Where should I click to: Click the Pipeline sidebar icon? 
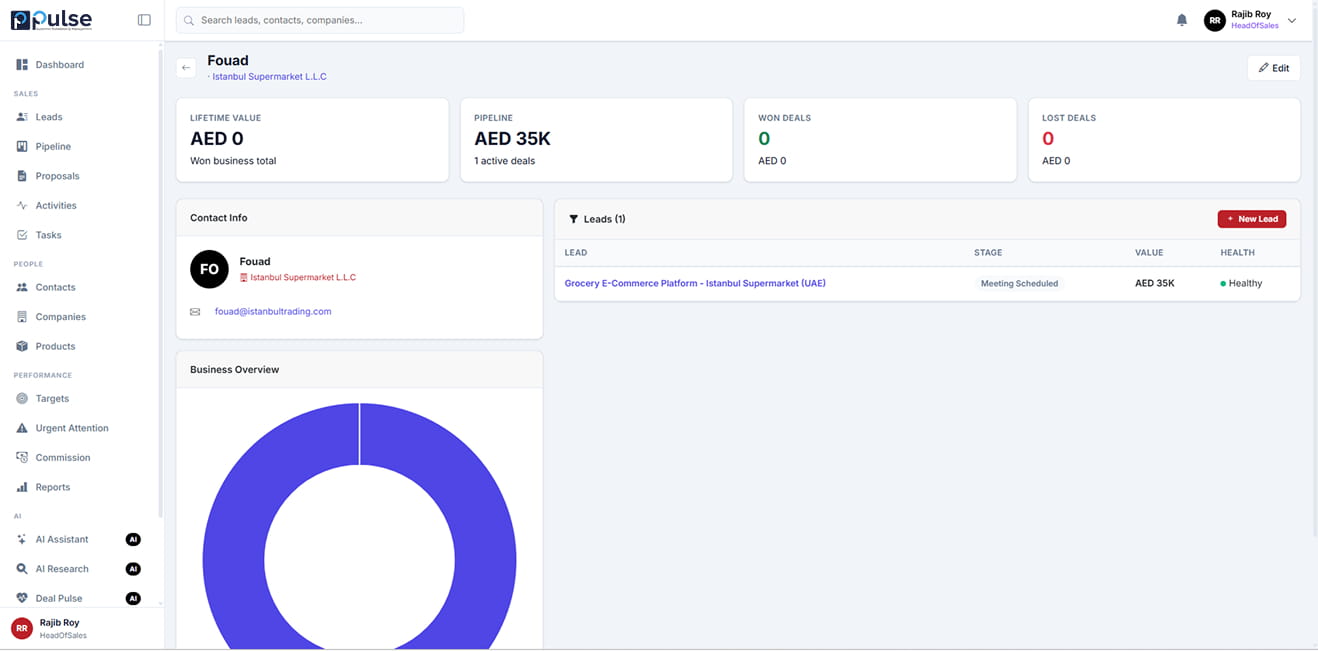tap(22, 147)
